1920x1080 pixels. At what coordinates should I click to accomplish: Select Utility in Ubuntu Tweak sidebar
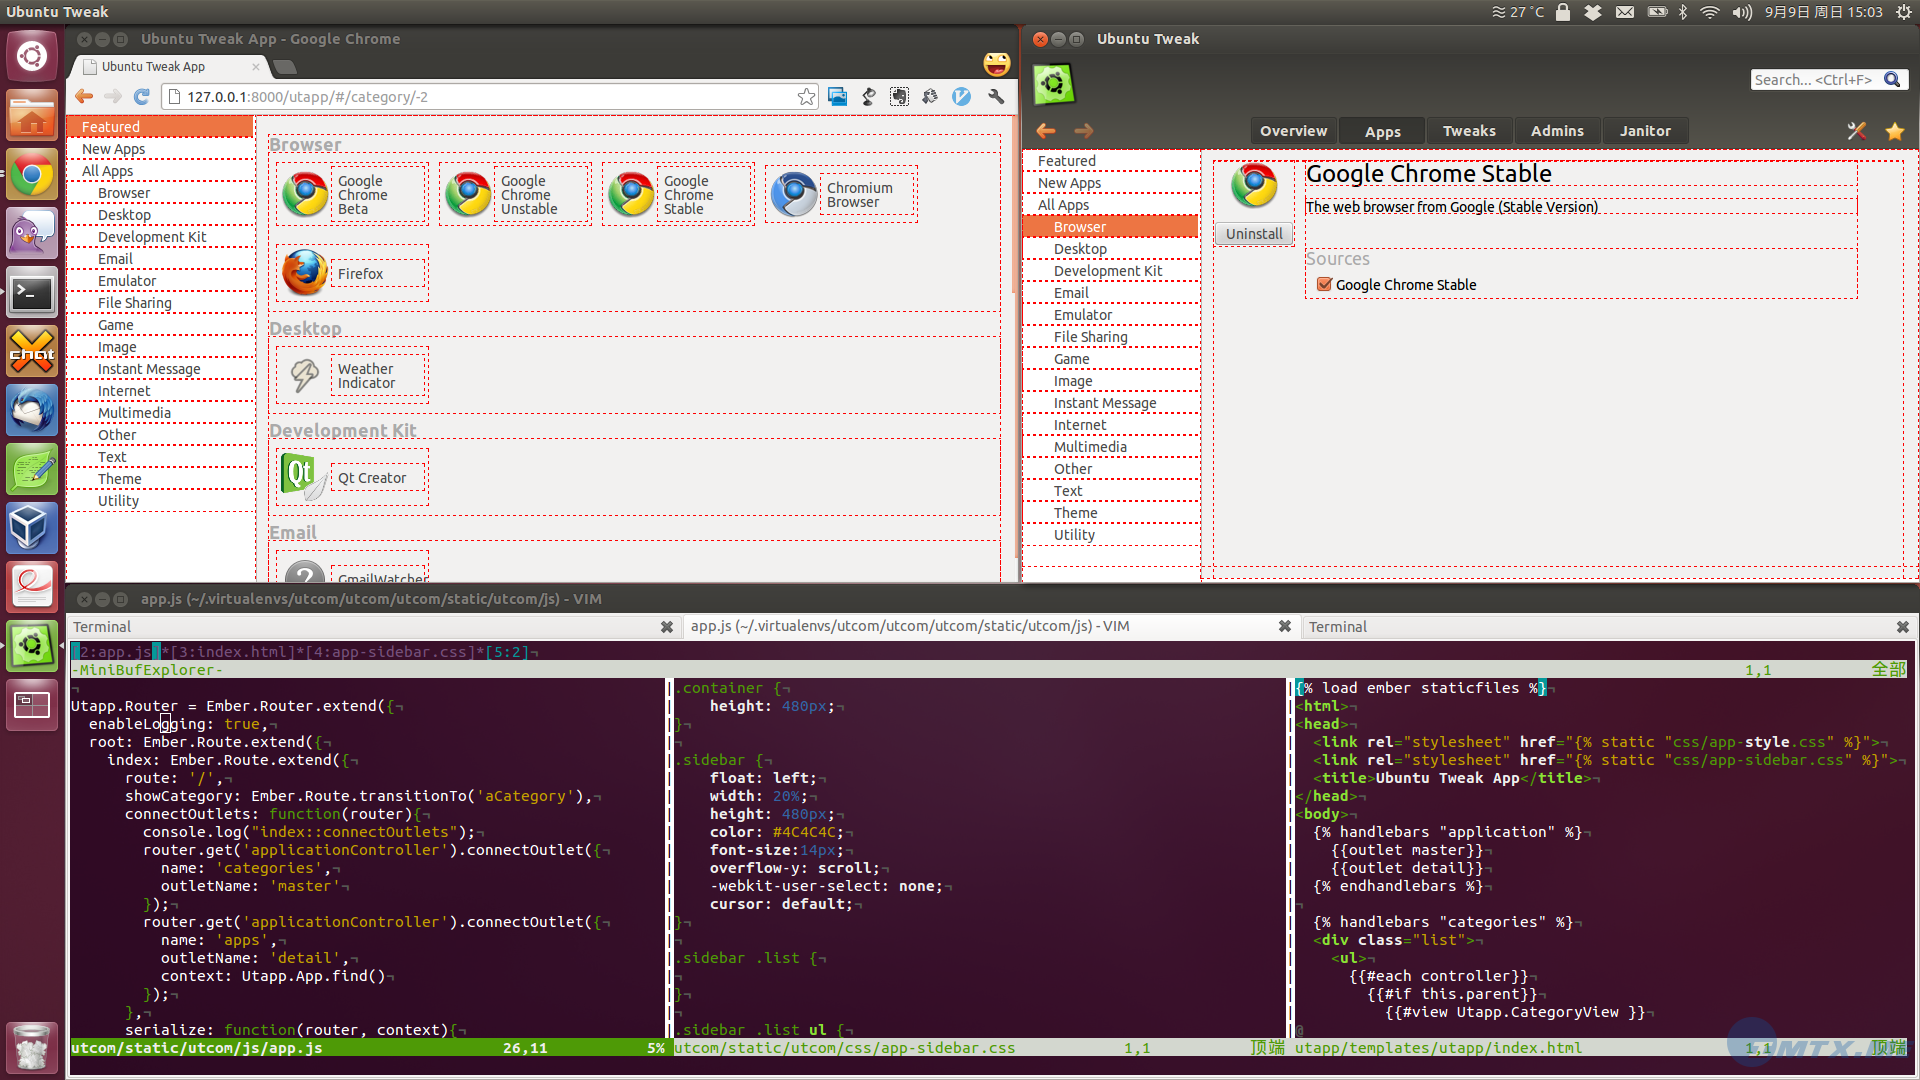pyautogui.click(x=1110, y=535)
